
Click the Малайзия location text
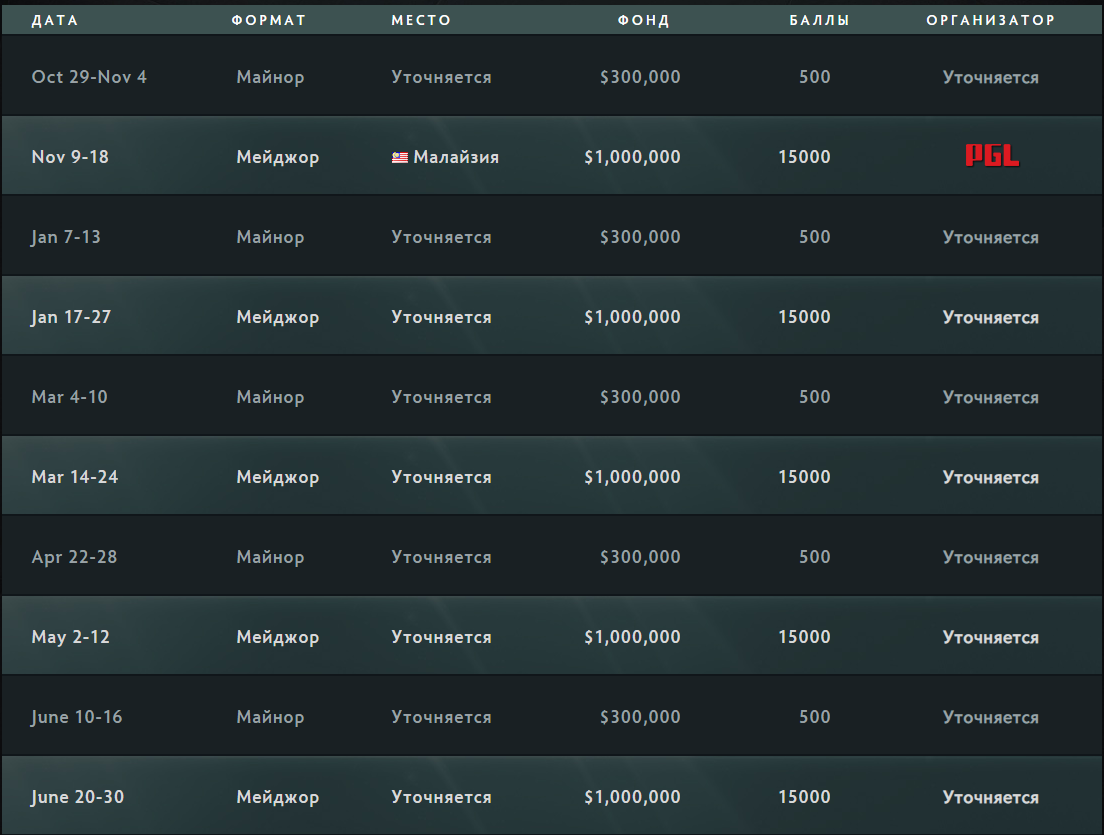point(456,157)
